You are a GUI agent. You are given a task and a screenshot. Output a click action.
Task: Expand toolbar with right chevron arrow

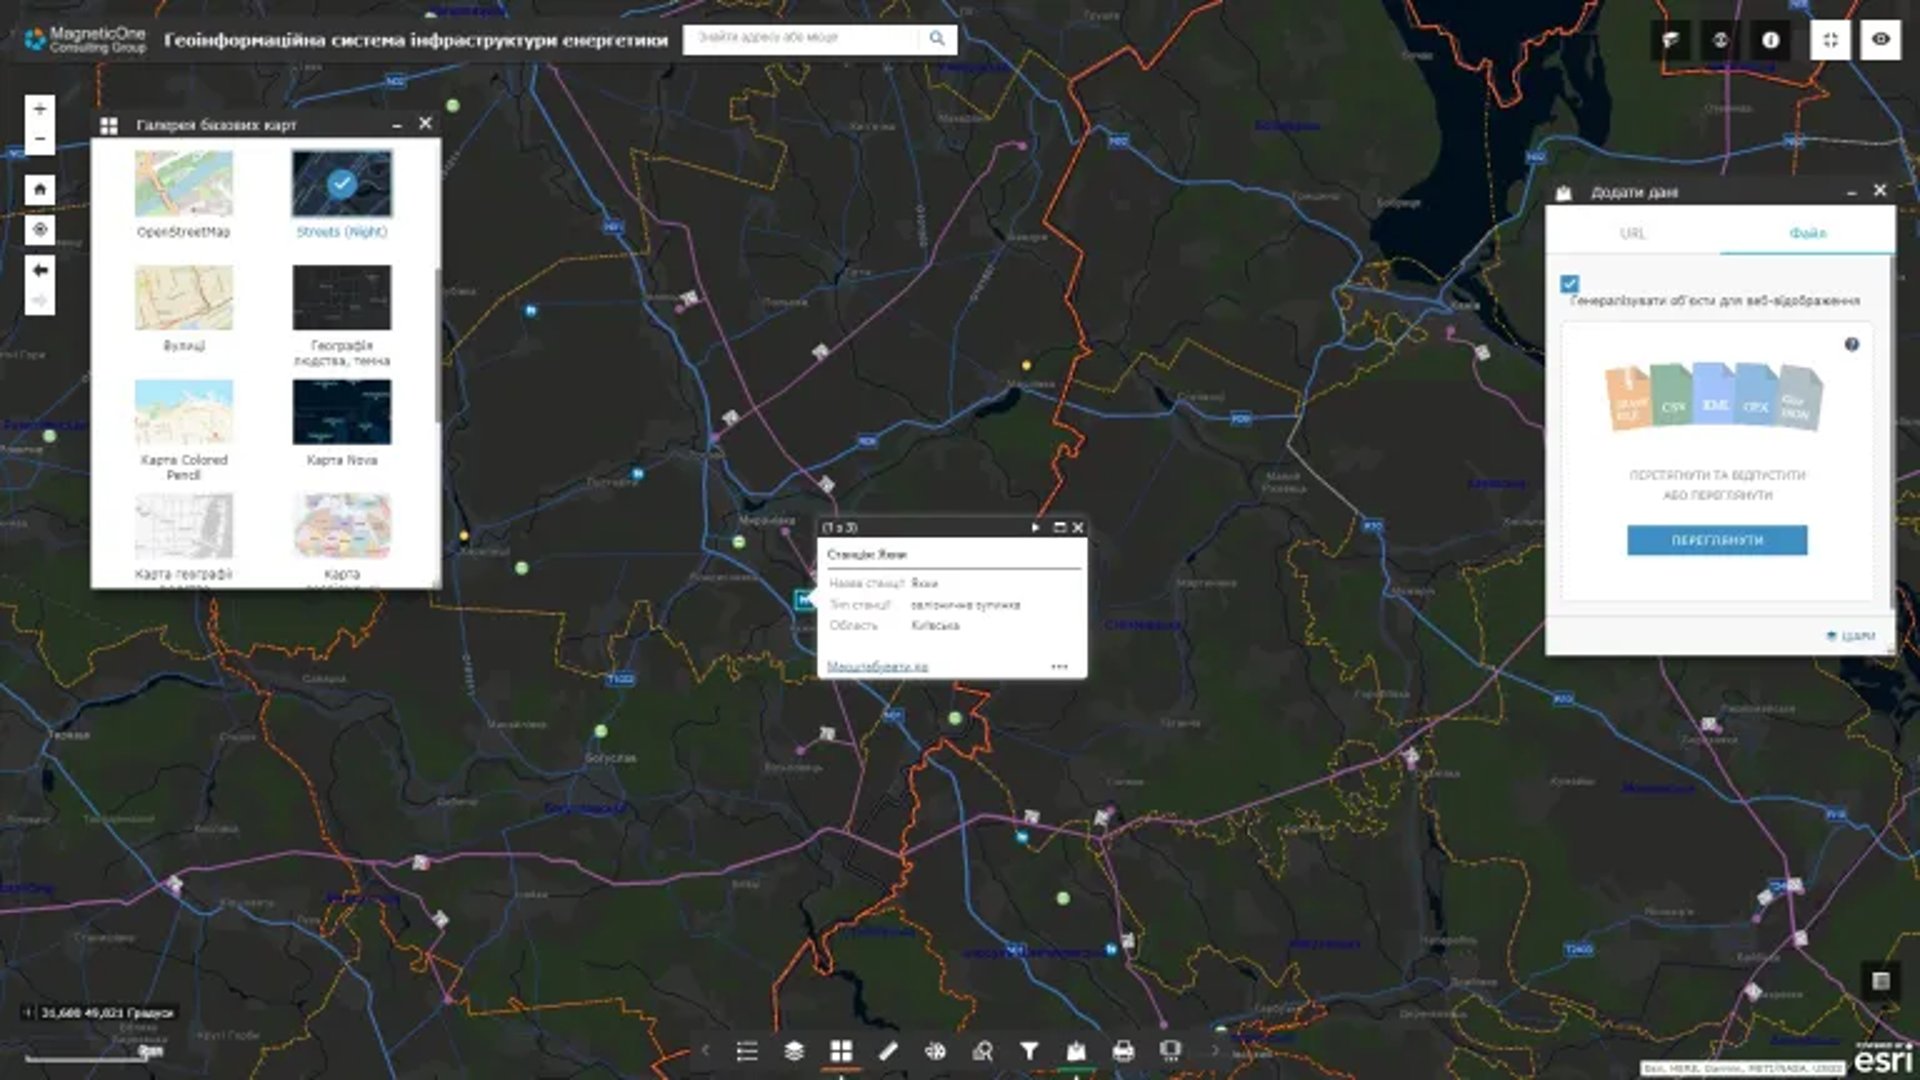click(1215, 1051)
